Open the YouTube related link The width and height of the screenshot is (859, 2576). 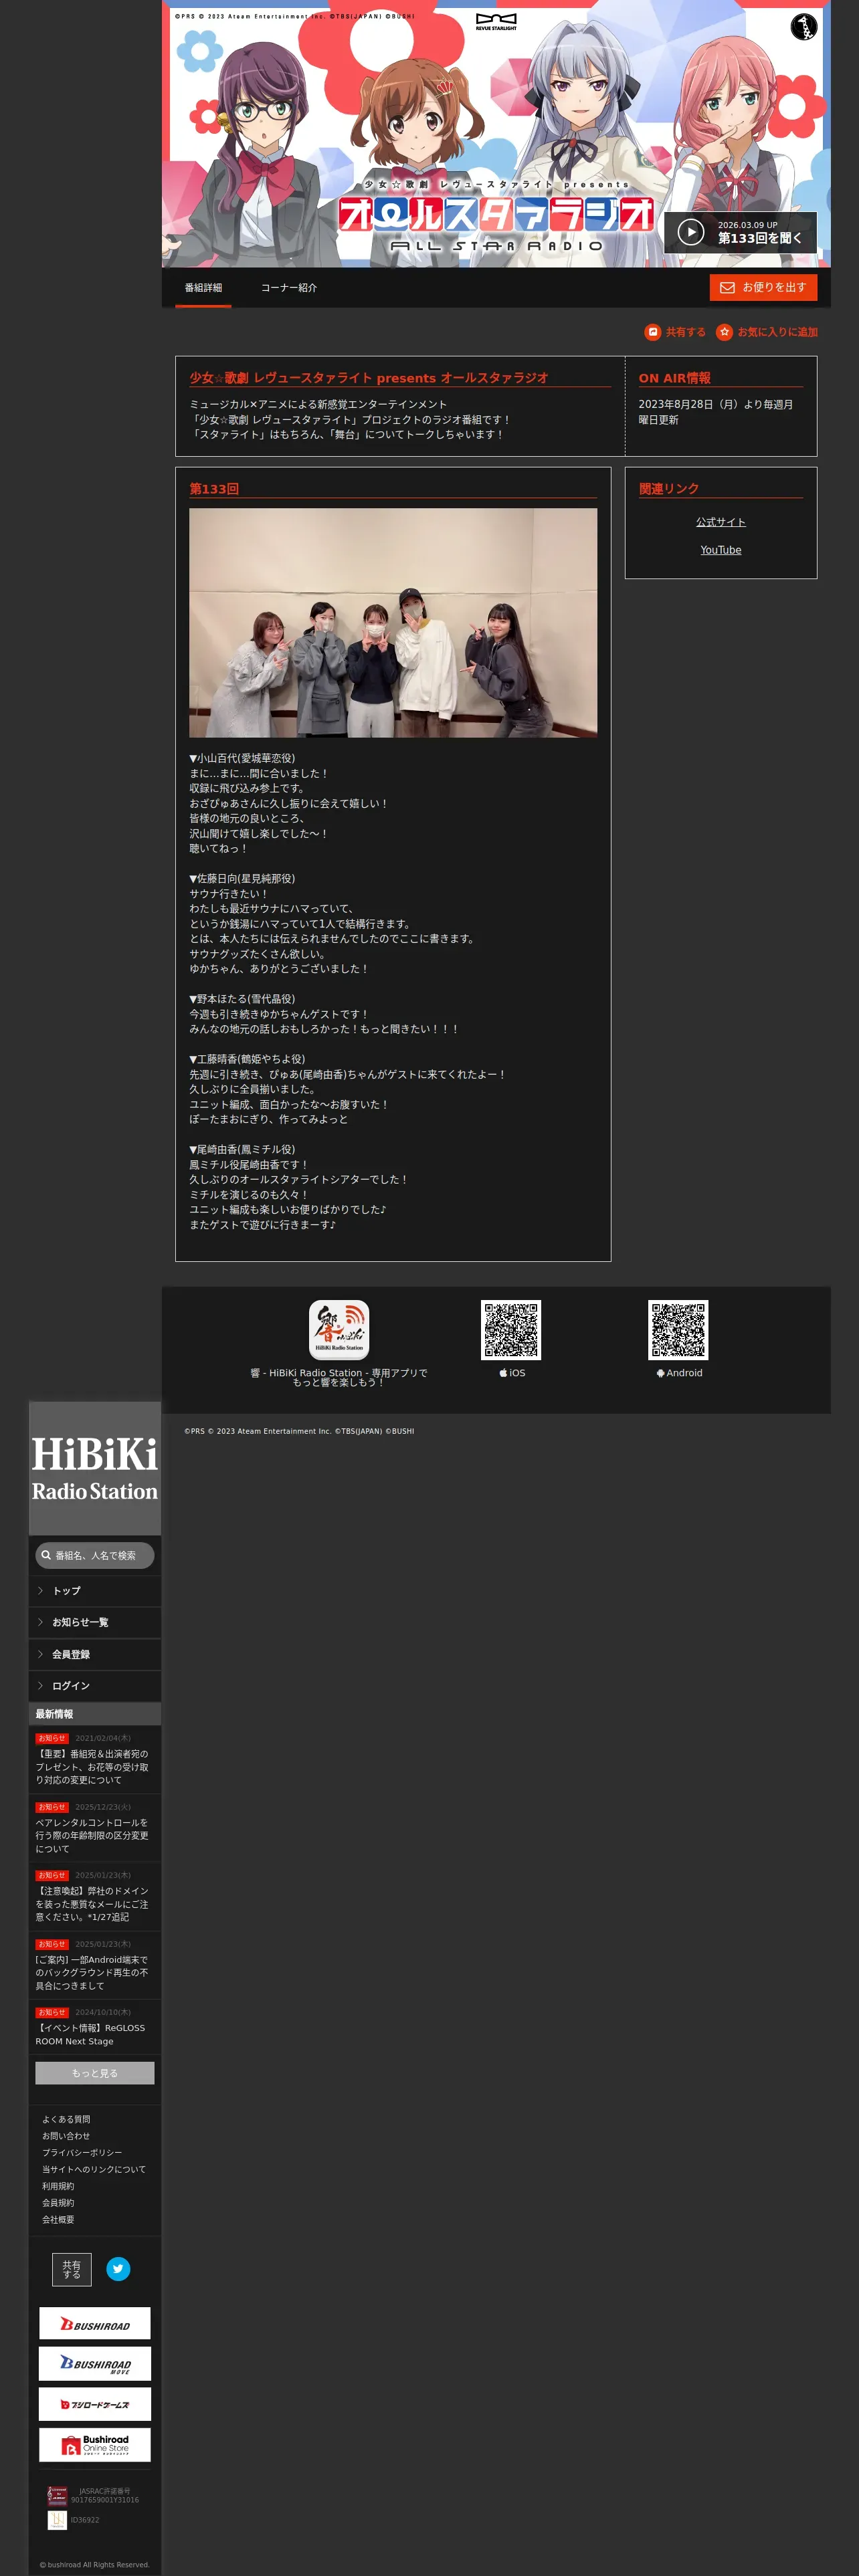click(x=721, y=550)
